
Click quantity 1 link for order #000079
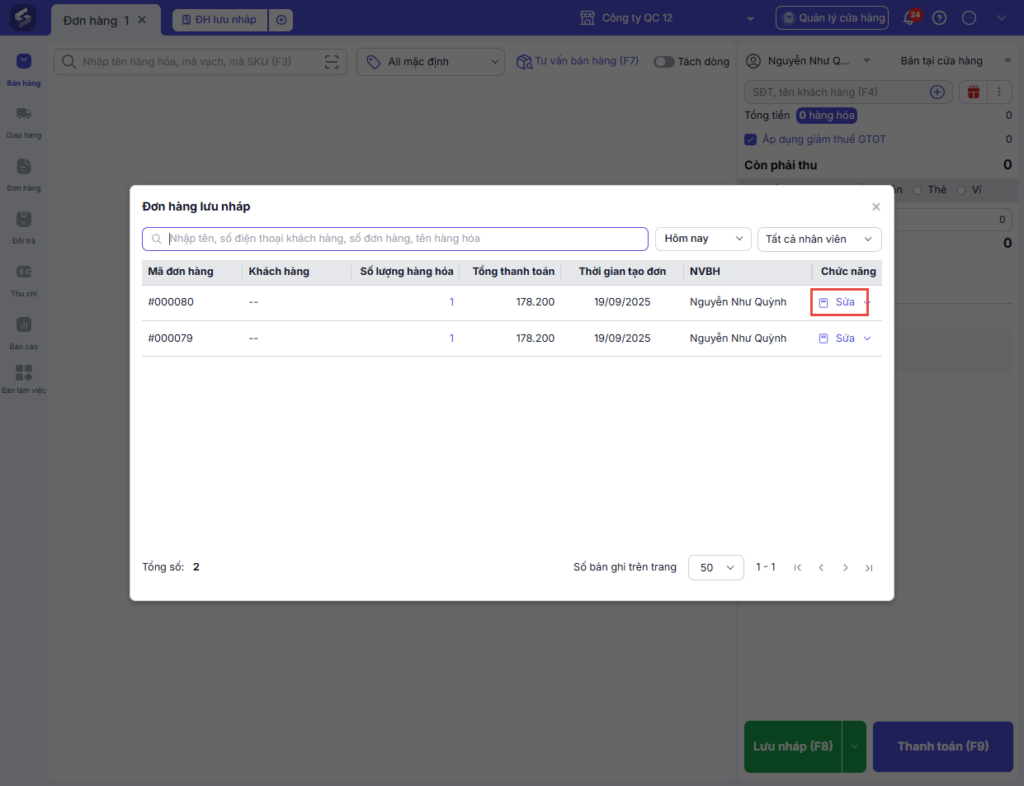(x=451, y=338)
